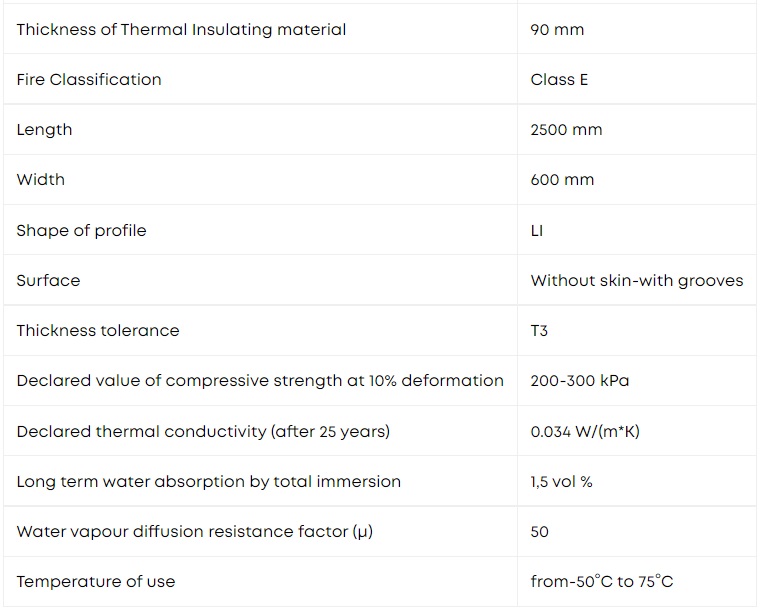Select the Surface row label

pos(48,280)
